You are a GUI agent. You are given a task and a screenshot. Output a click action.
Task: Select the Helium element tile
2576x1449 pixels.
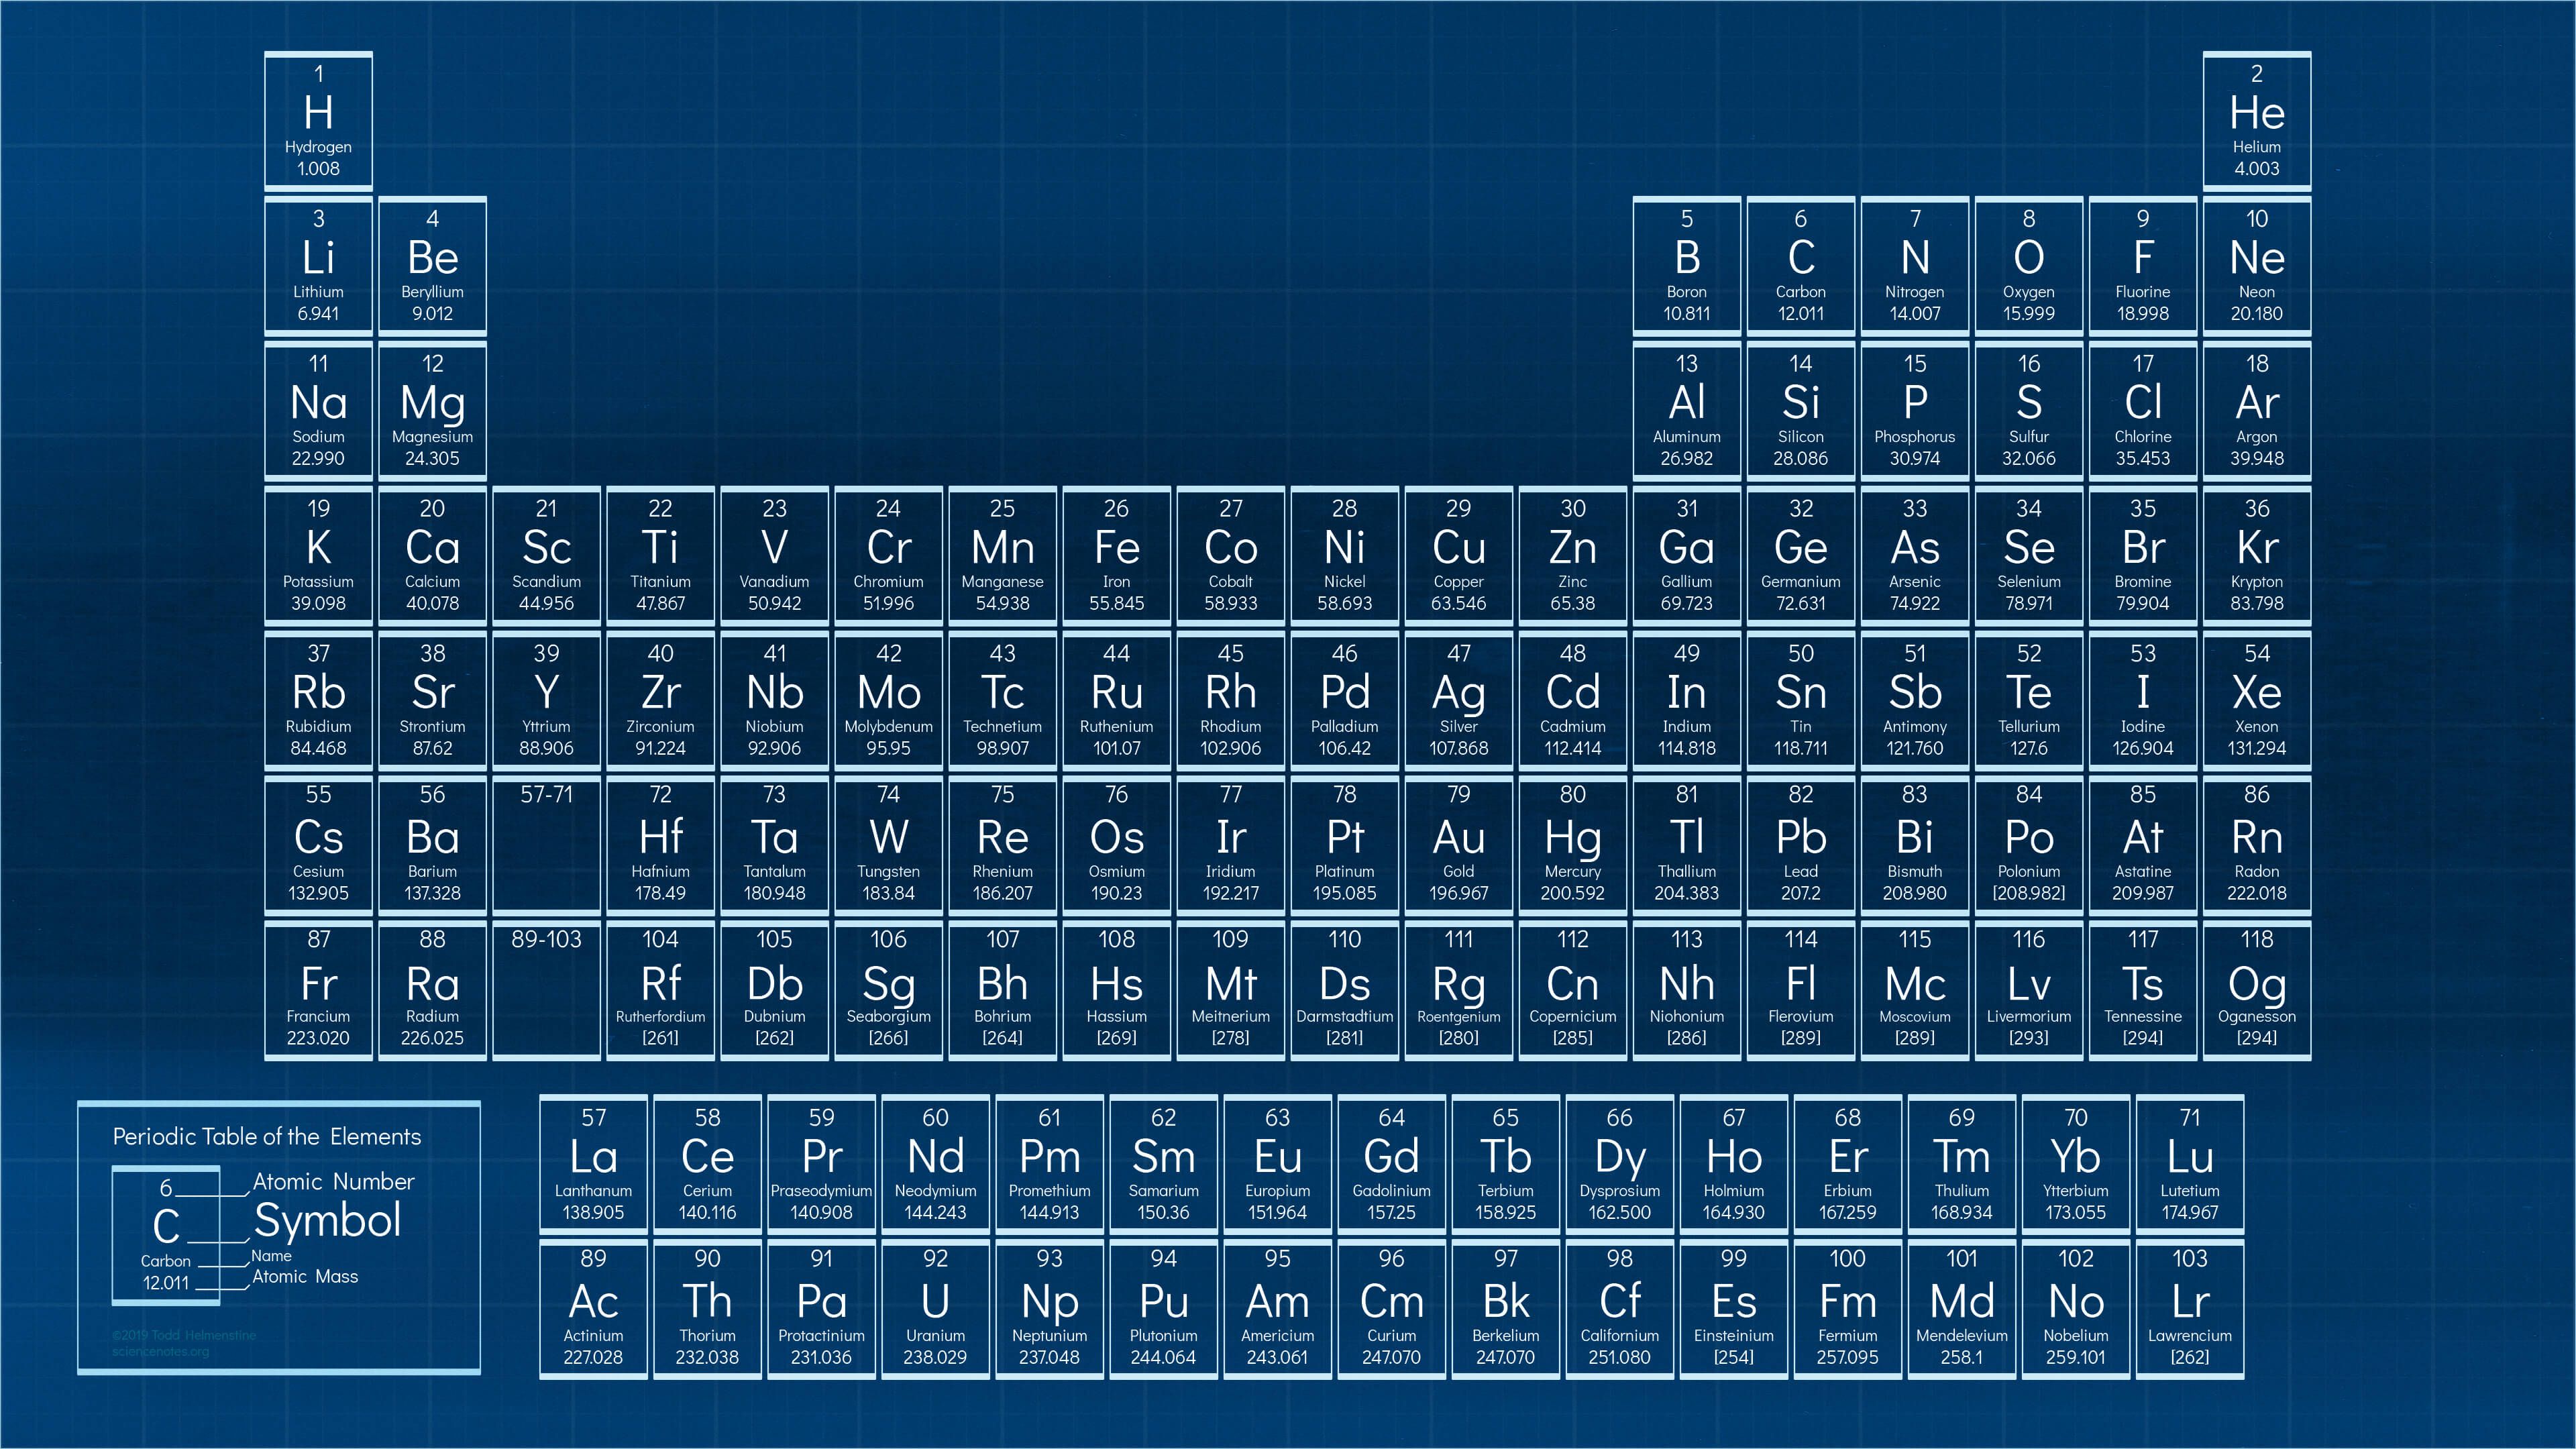pyautogui.click(x=2256, y=121)
